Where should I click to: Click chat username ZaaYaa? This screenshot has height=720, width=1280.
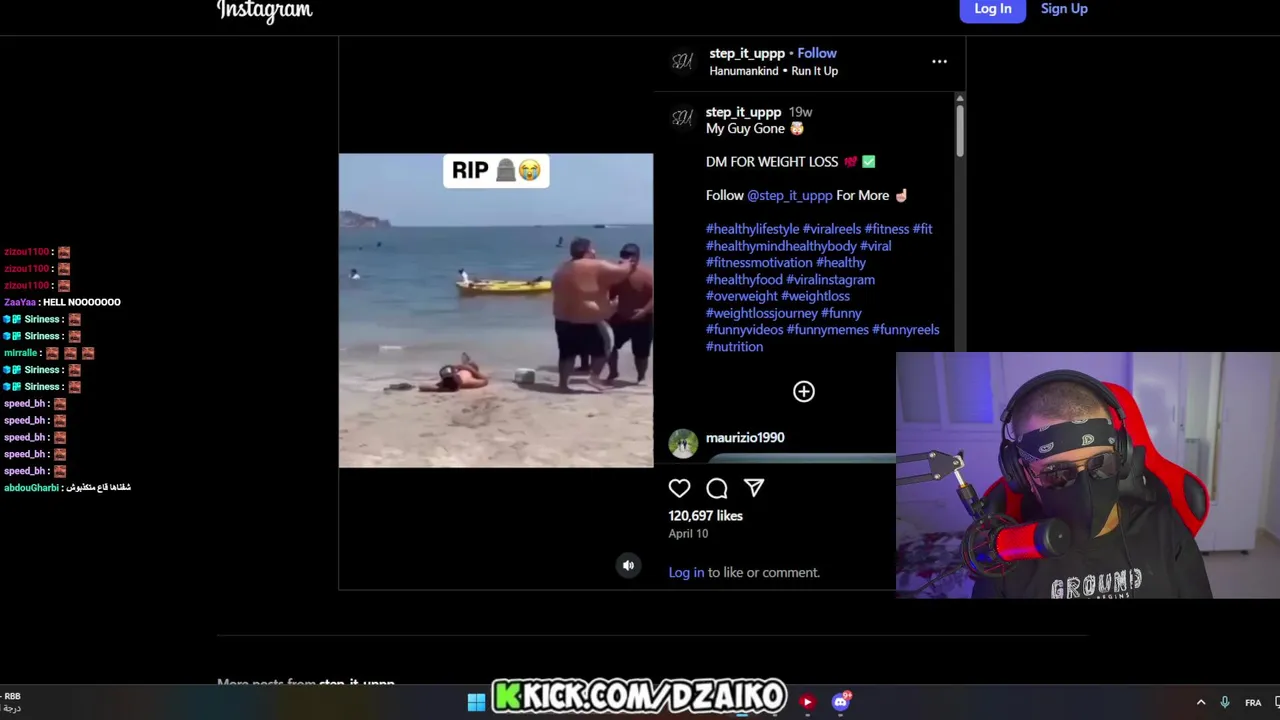point(20,302)
